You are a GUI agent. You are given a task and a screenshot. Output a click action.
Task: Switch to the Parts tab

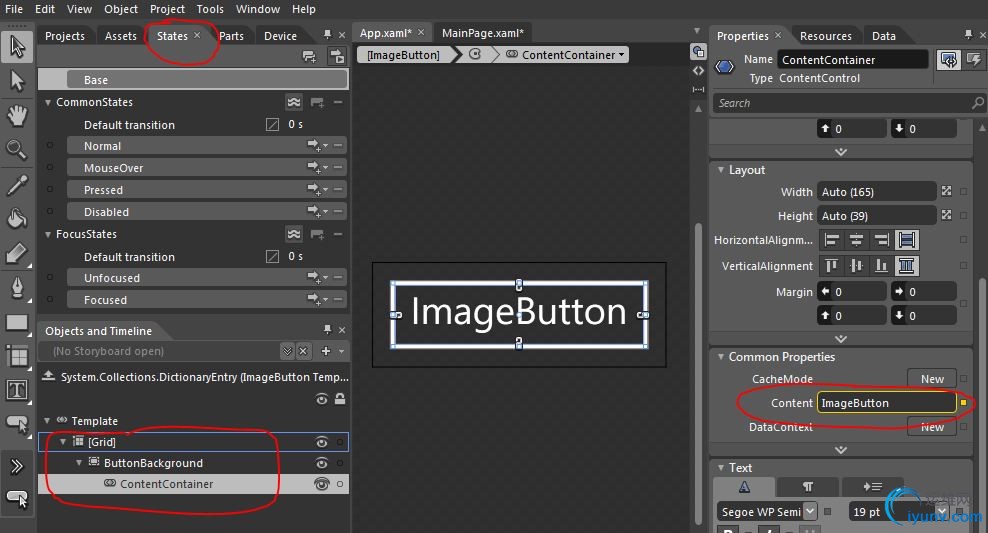[x=231, y=36]
